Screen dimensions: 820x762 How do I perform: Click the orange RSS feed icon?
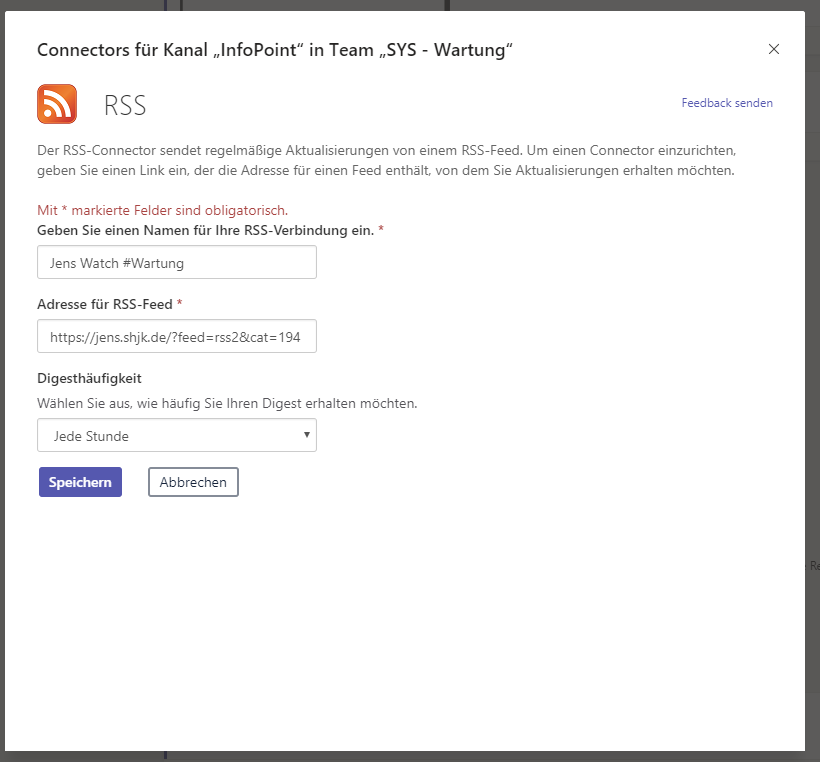57,104
